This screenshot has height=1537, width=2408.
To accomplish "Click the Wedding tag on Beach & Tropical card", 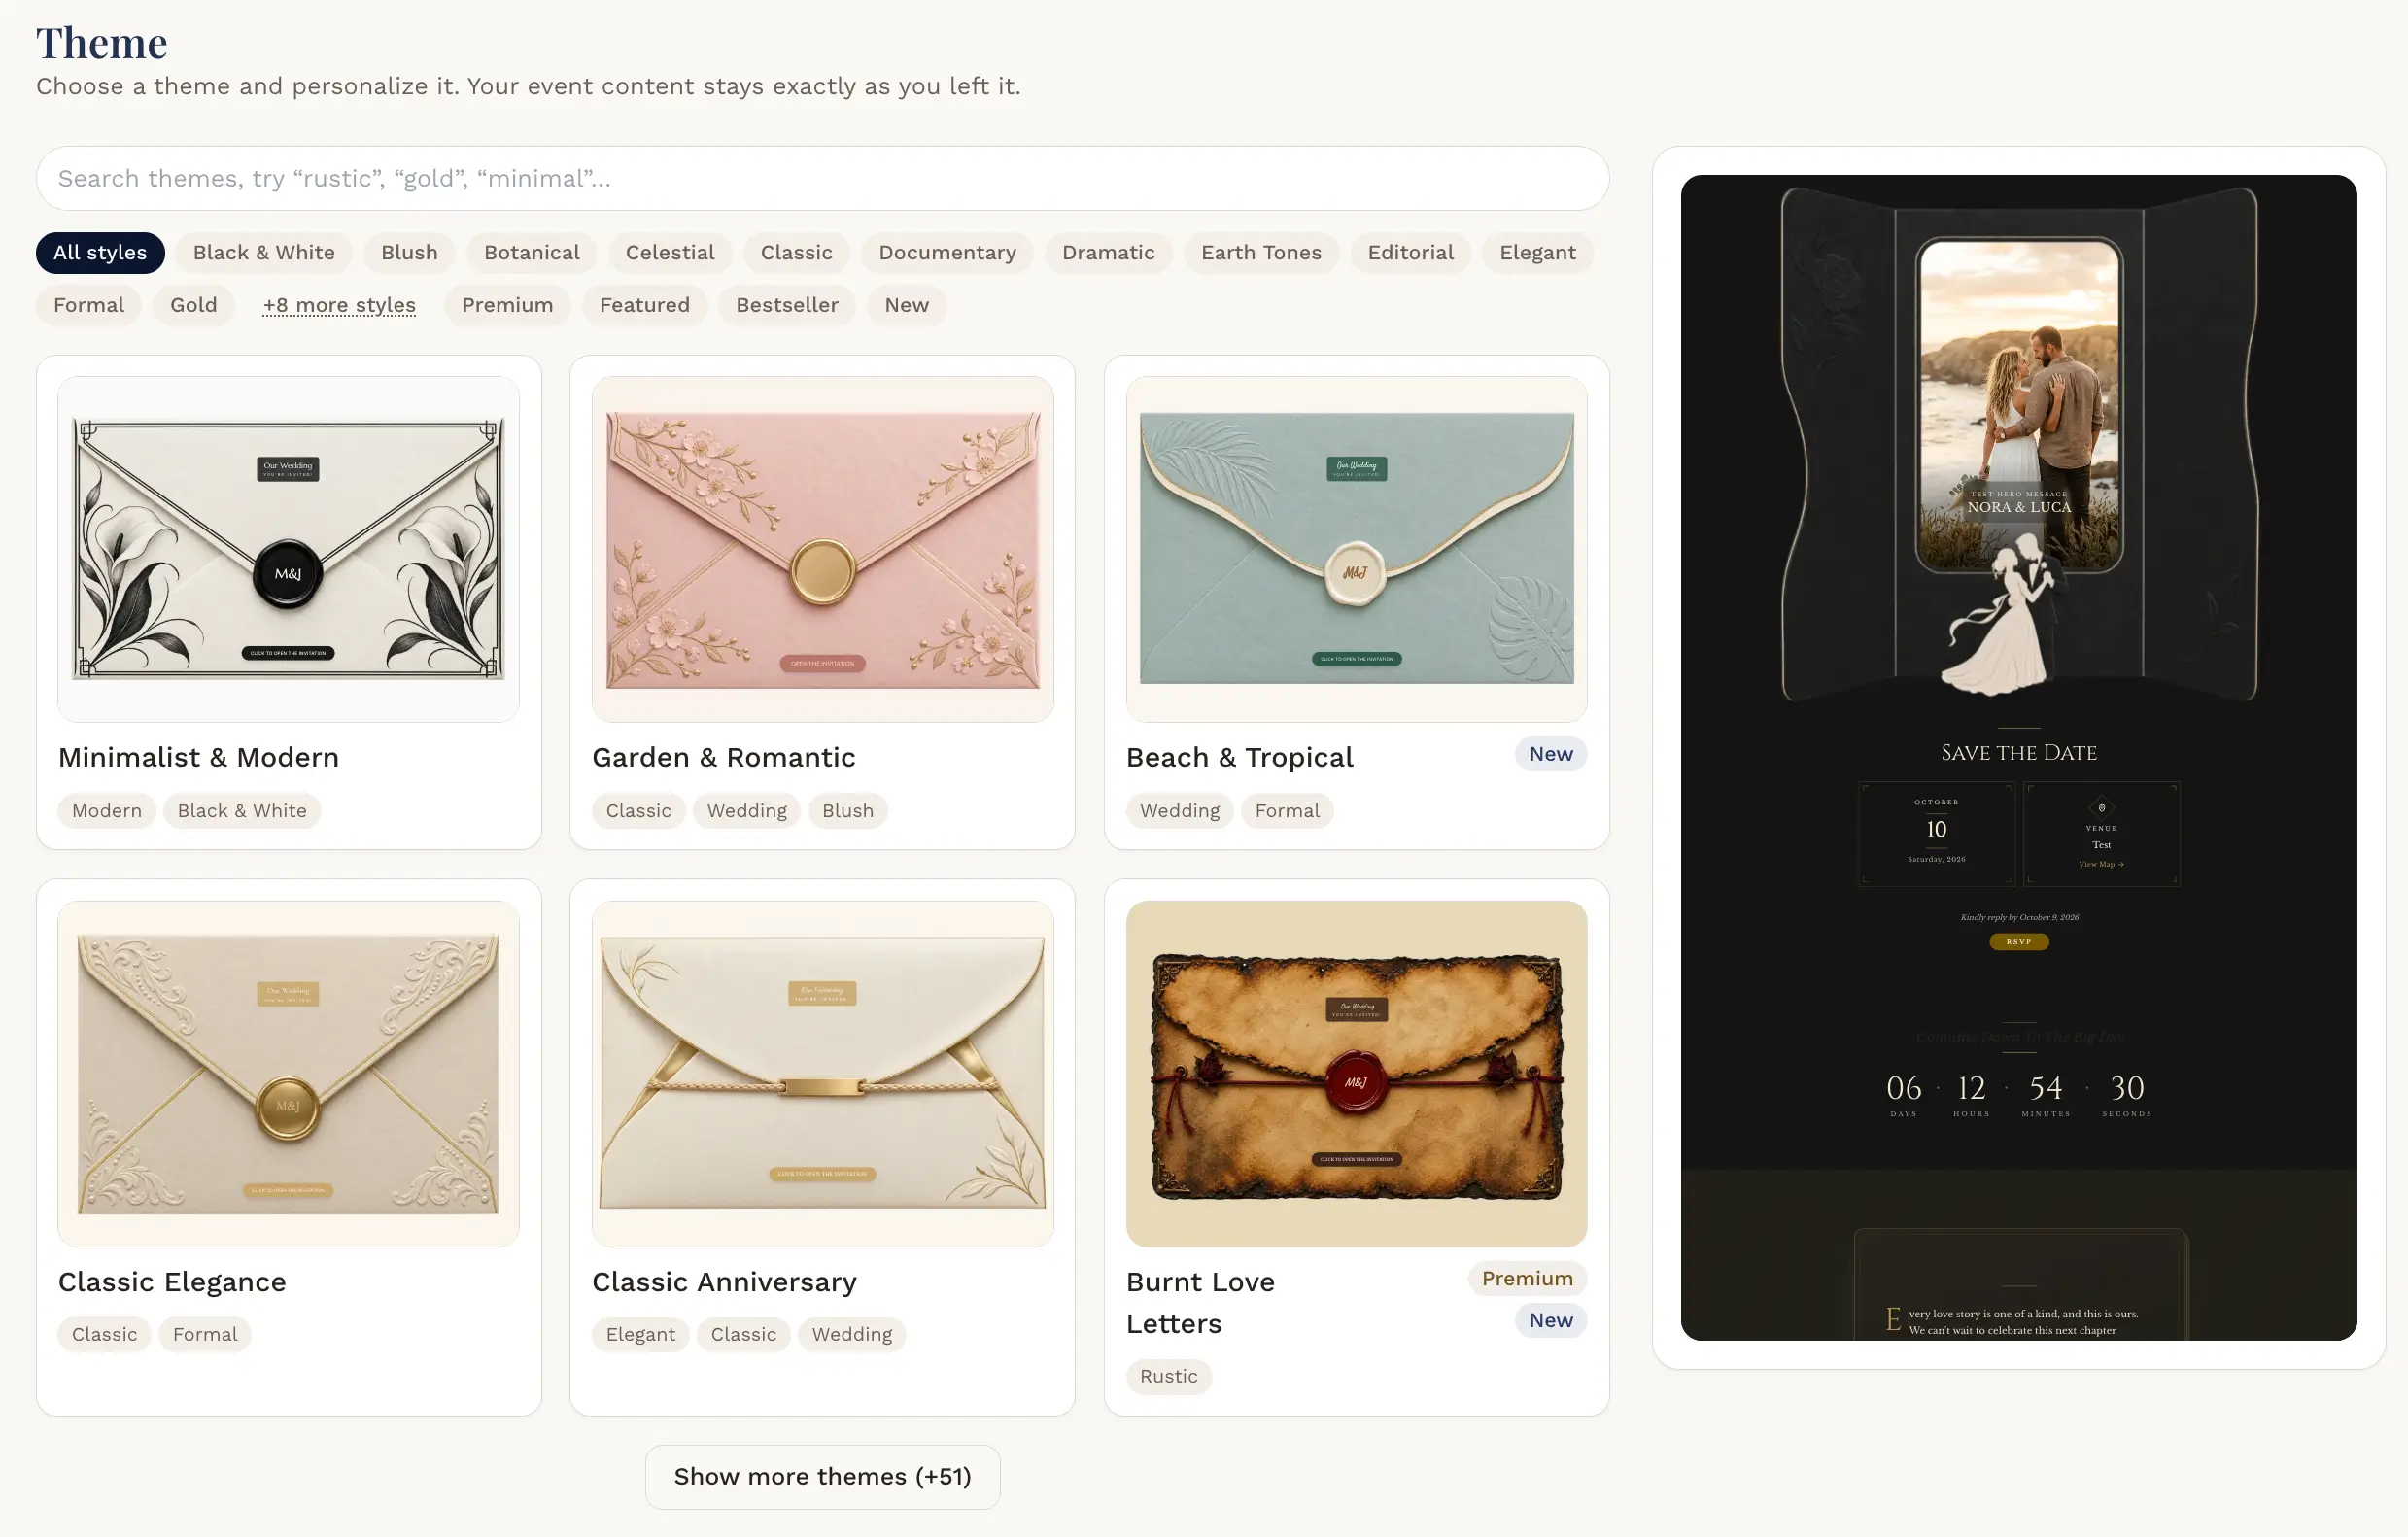I will point(1179,810).
